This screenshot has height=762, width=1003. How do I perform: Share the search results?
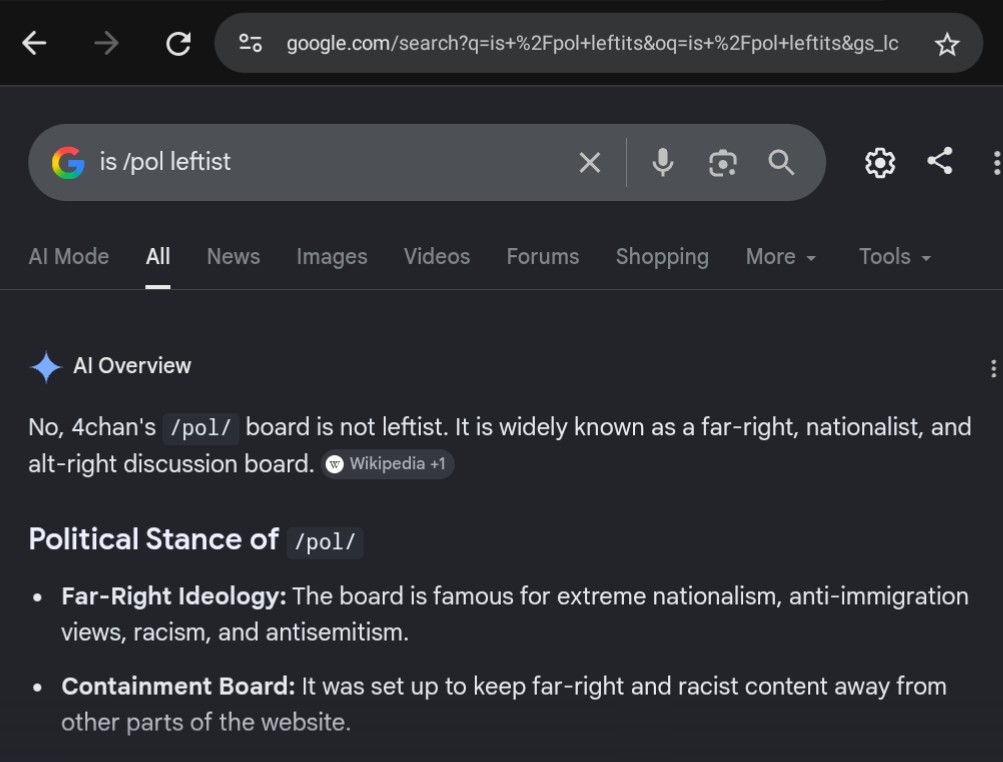coord(940,161)
